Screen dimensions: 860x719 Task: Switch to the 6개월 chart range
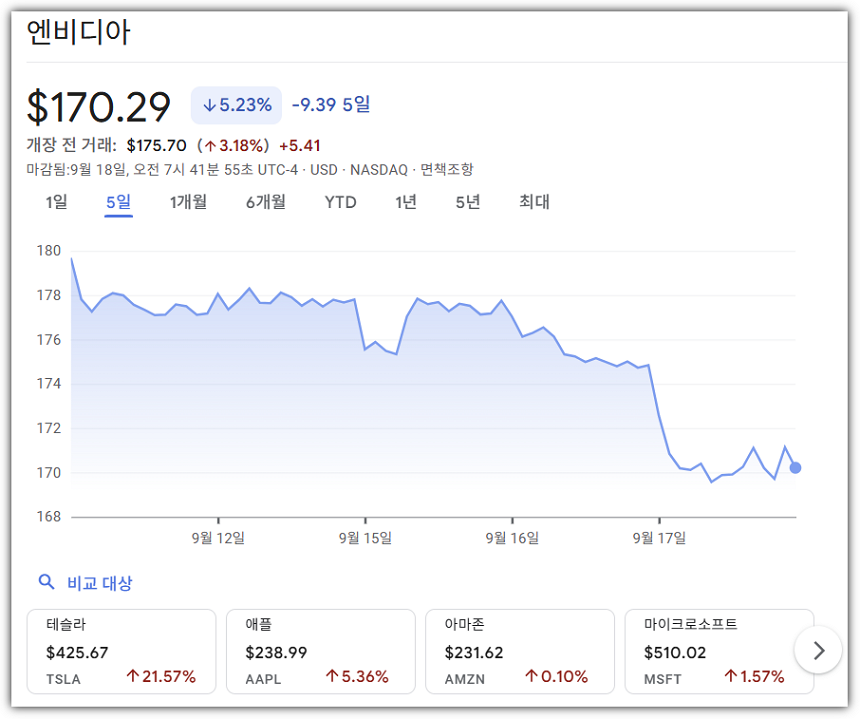265,202
